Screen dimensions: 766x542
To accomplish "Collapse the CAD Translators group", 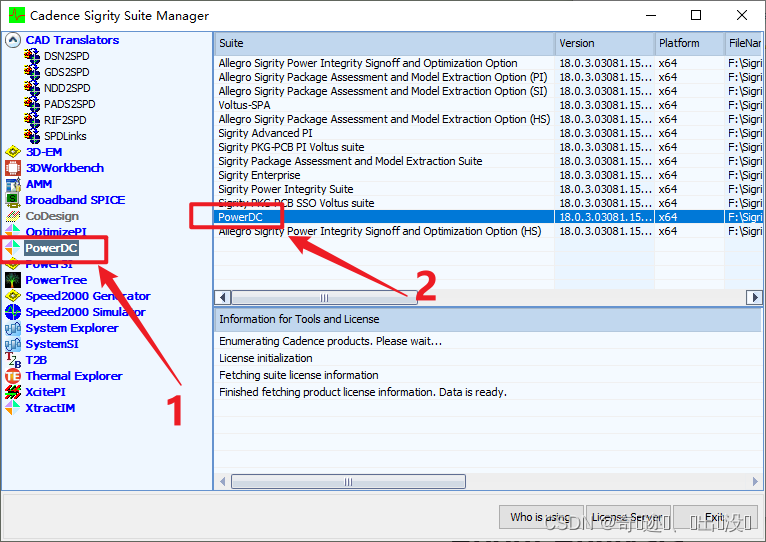I will (13, 40).
